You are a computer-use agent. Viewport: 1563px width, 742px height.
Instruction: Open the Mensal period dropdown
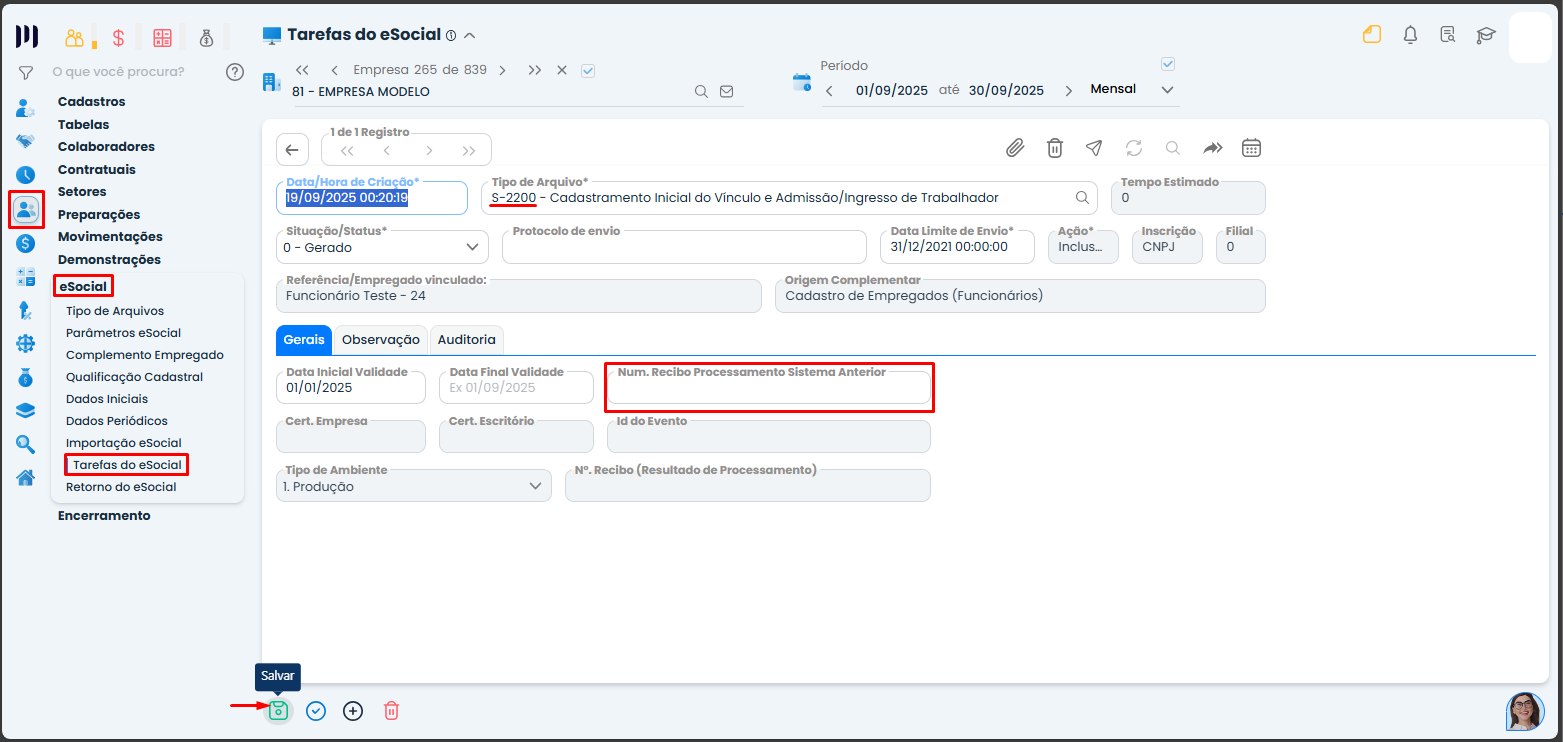1131,90
